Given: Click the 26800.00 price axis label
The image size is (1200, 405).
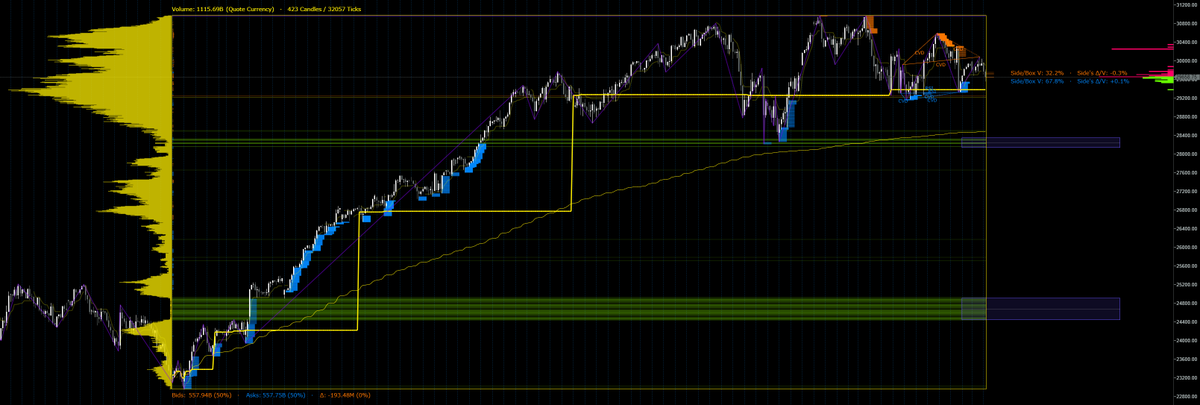Looking at the screenshot, I should pyautogui.click(x=1187, y=210).
